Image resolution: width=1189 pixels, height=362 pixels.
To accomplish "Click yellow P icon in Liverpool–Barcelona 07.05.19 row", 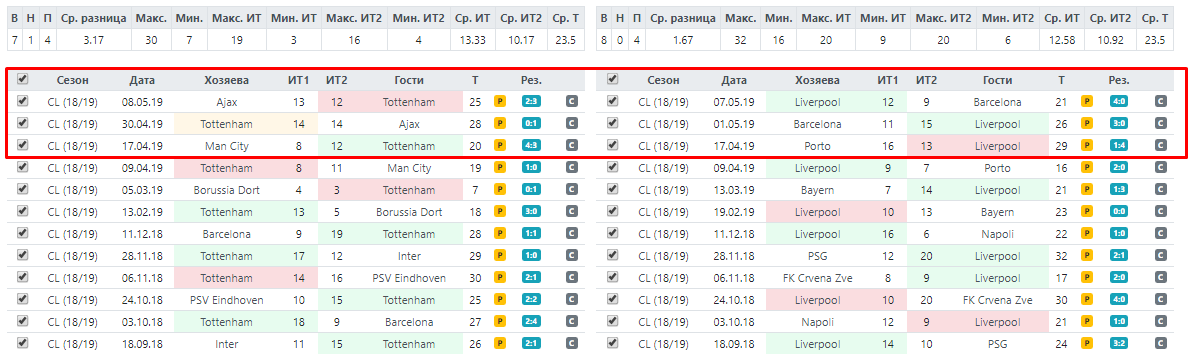I will click(1087, 102).
